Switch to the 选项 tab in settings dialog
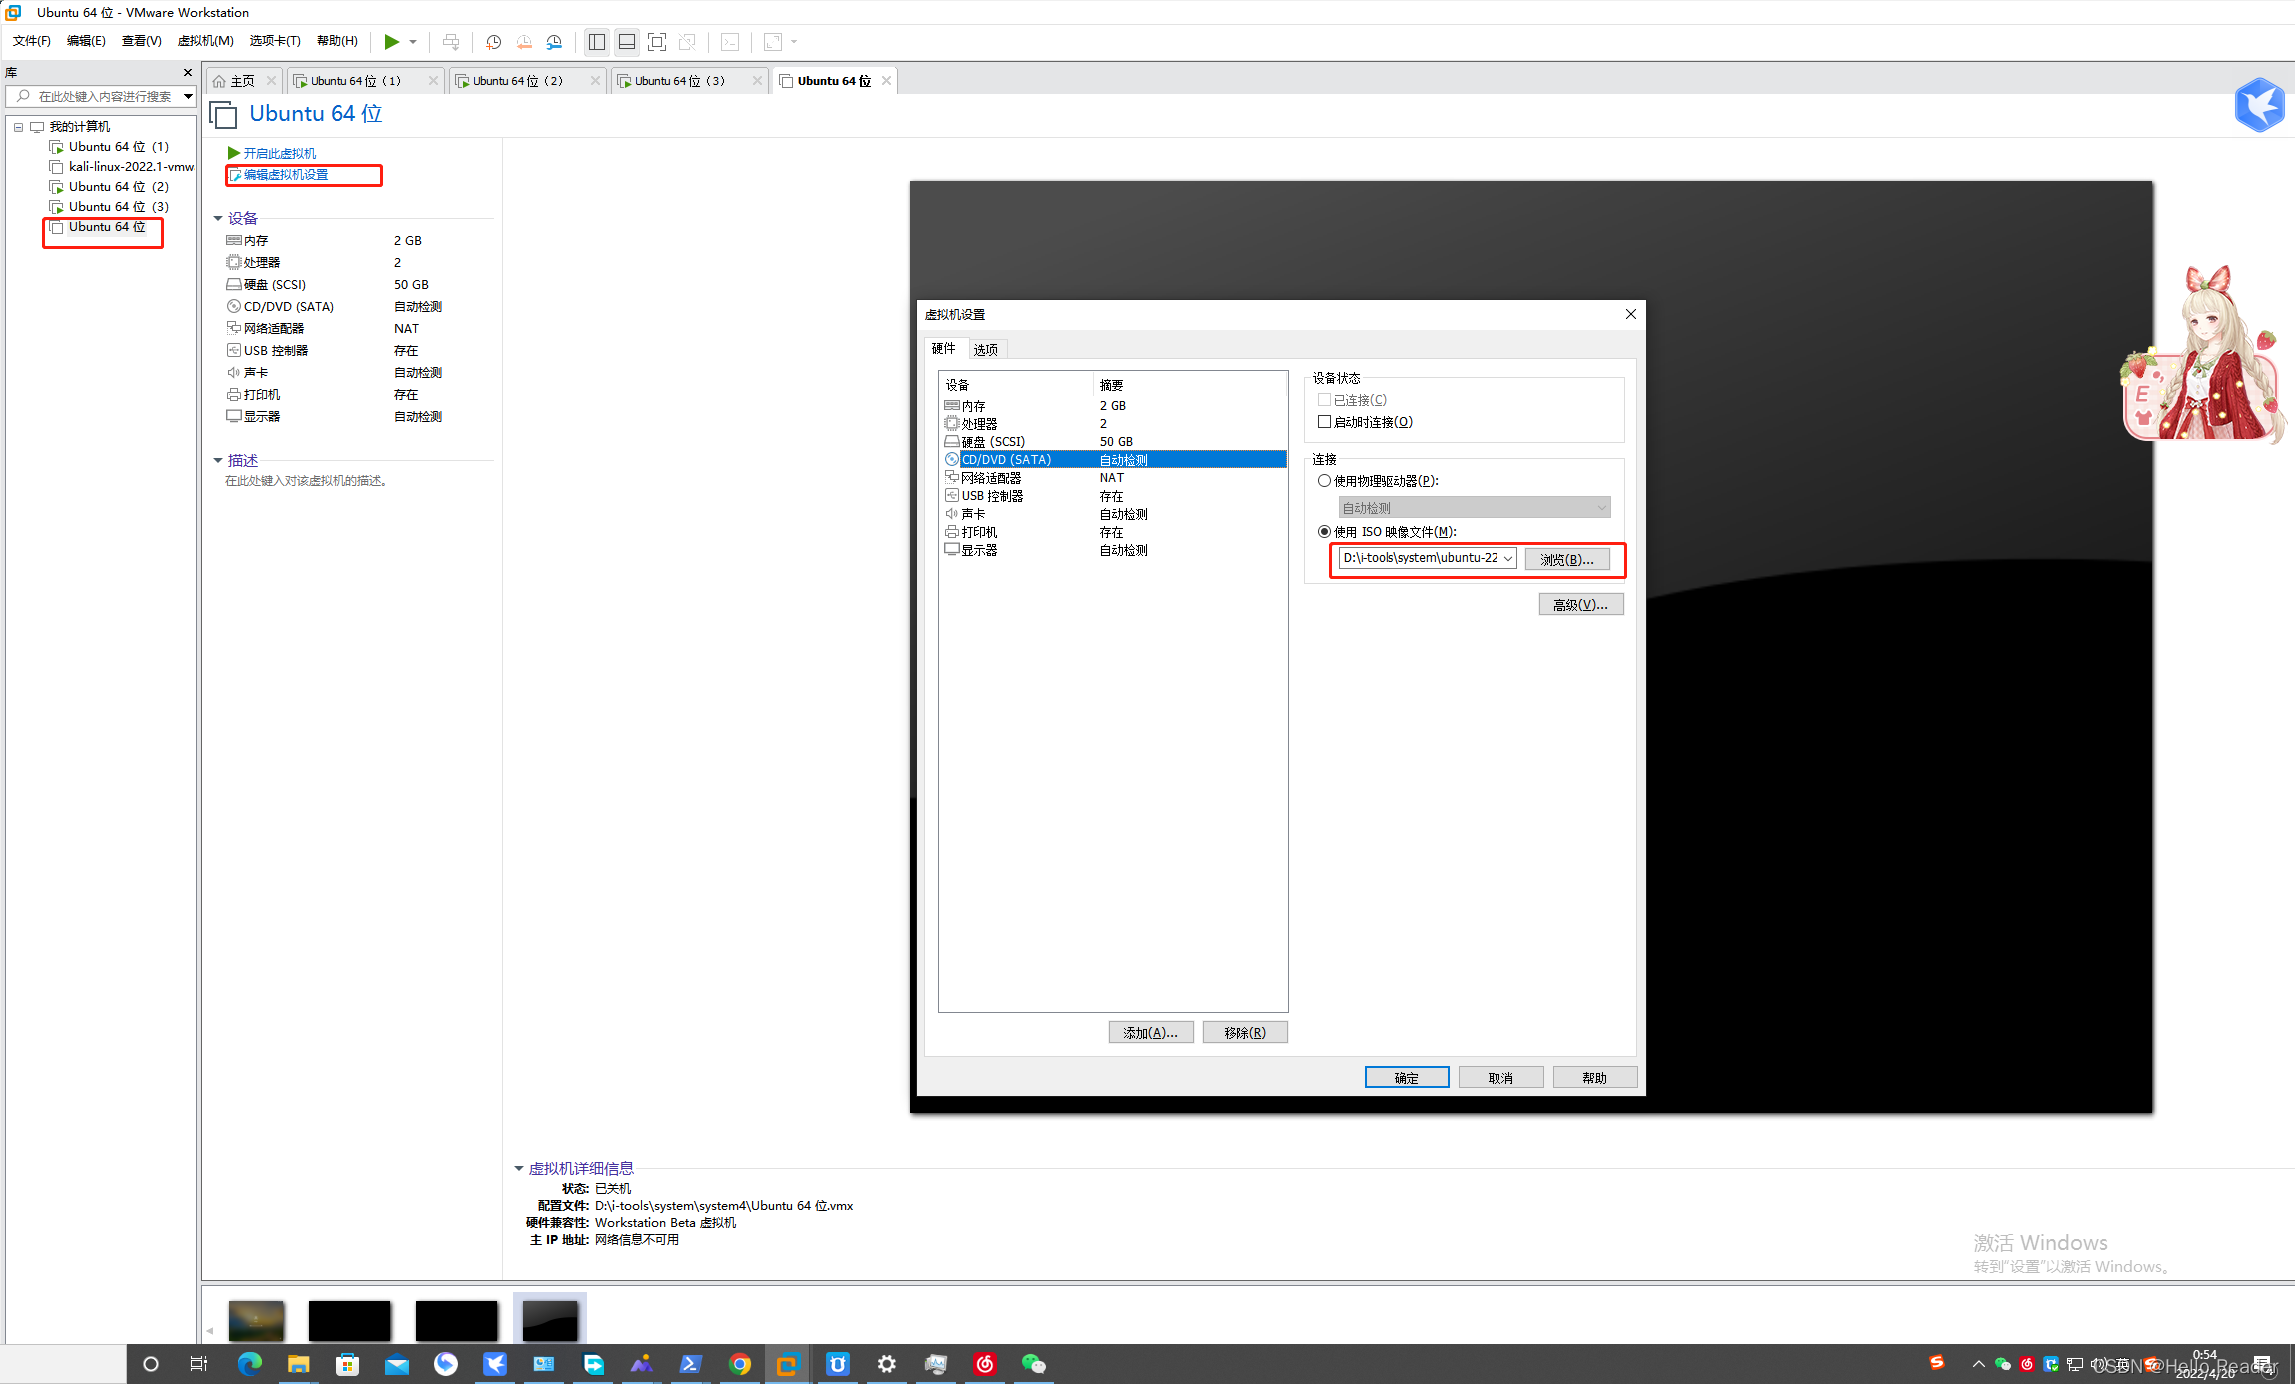2295x1384 pixels. pos(986,349)
